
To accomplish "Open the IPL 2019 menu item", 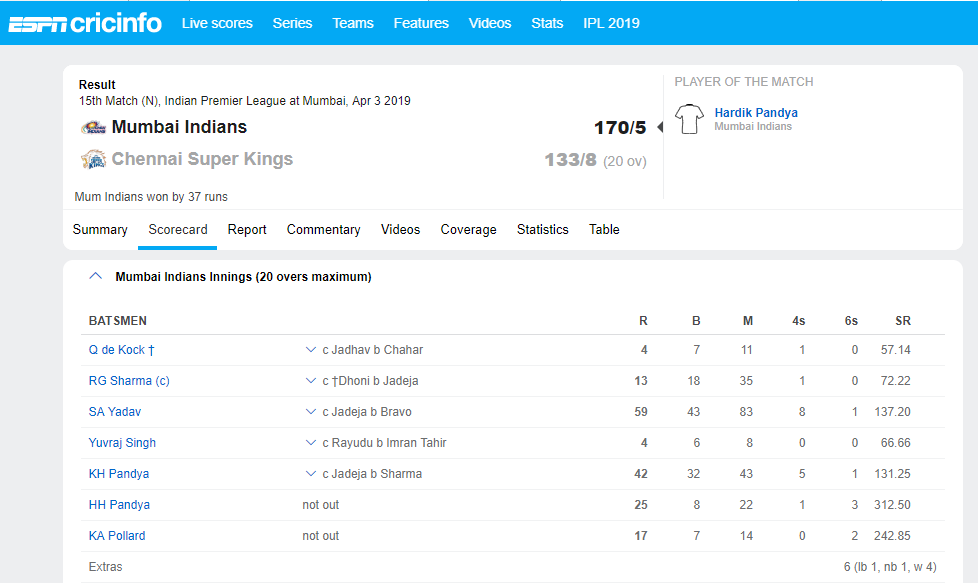I will coord(611,23).
